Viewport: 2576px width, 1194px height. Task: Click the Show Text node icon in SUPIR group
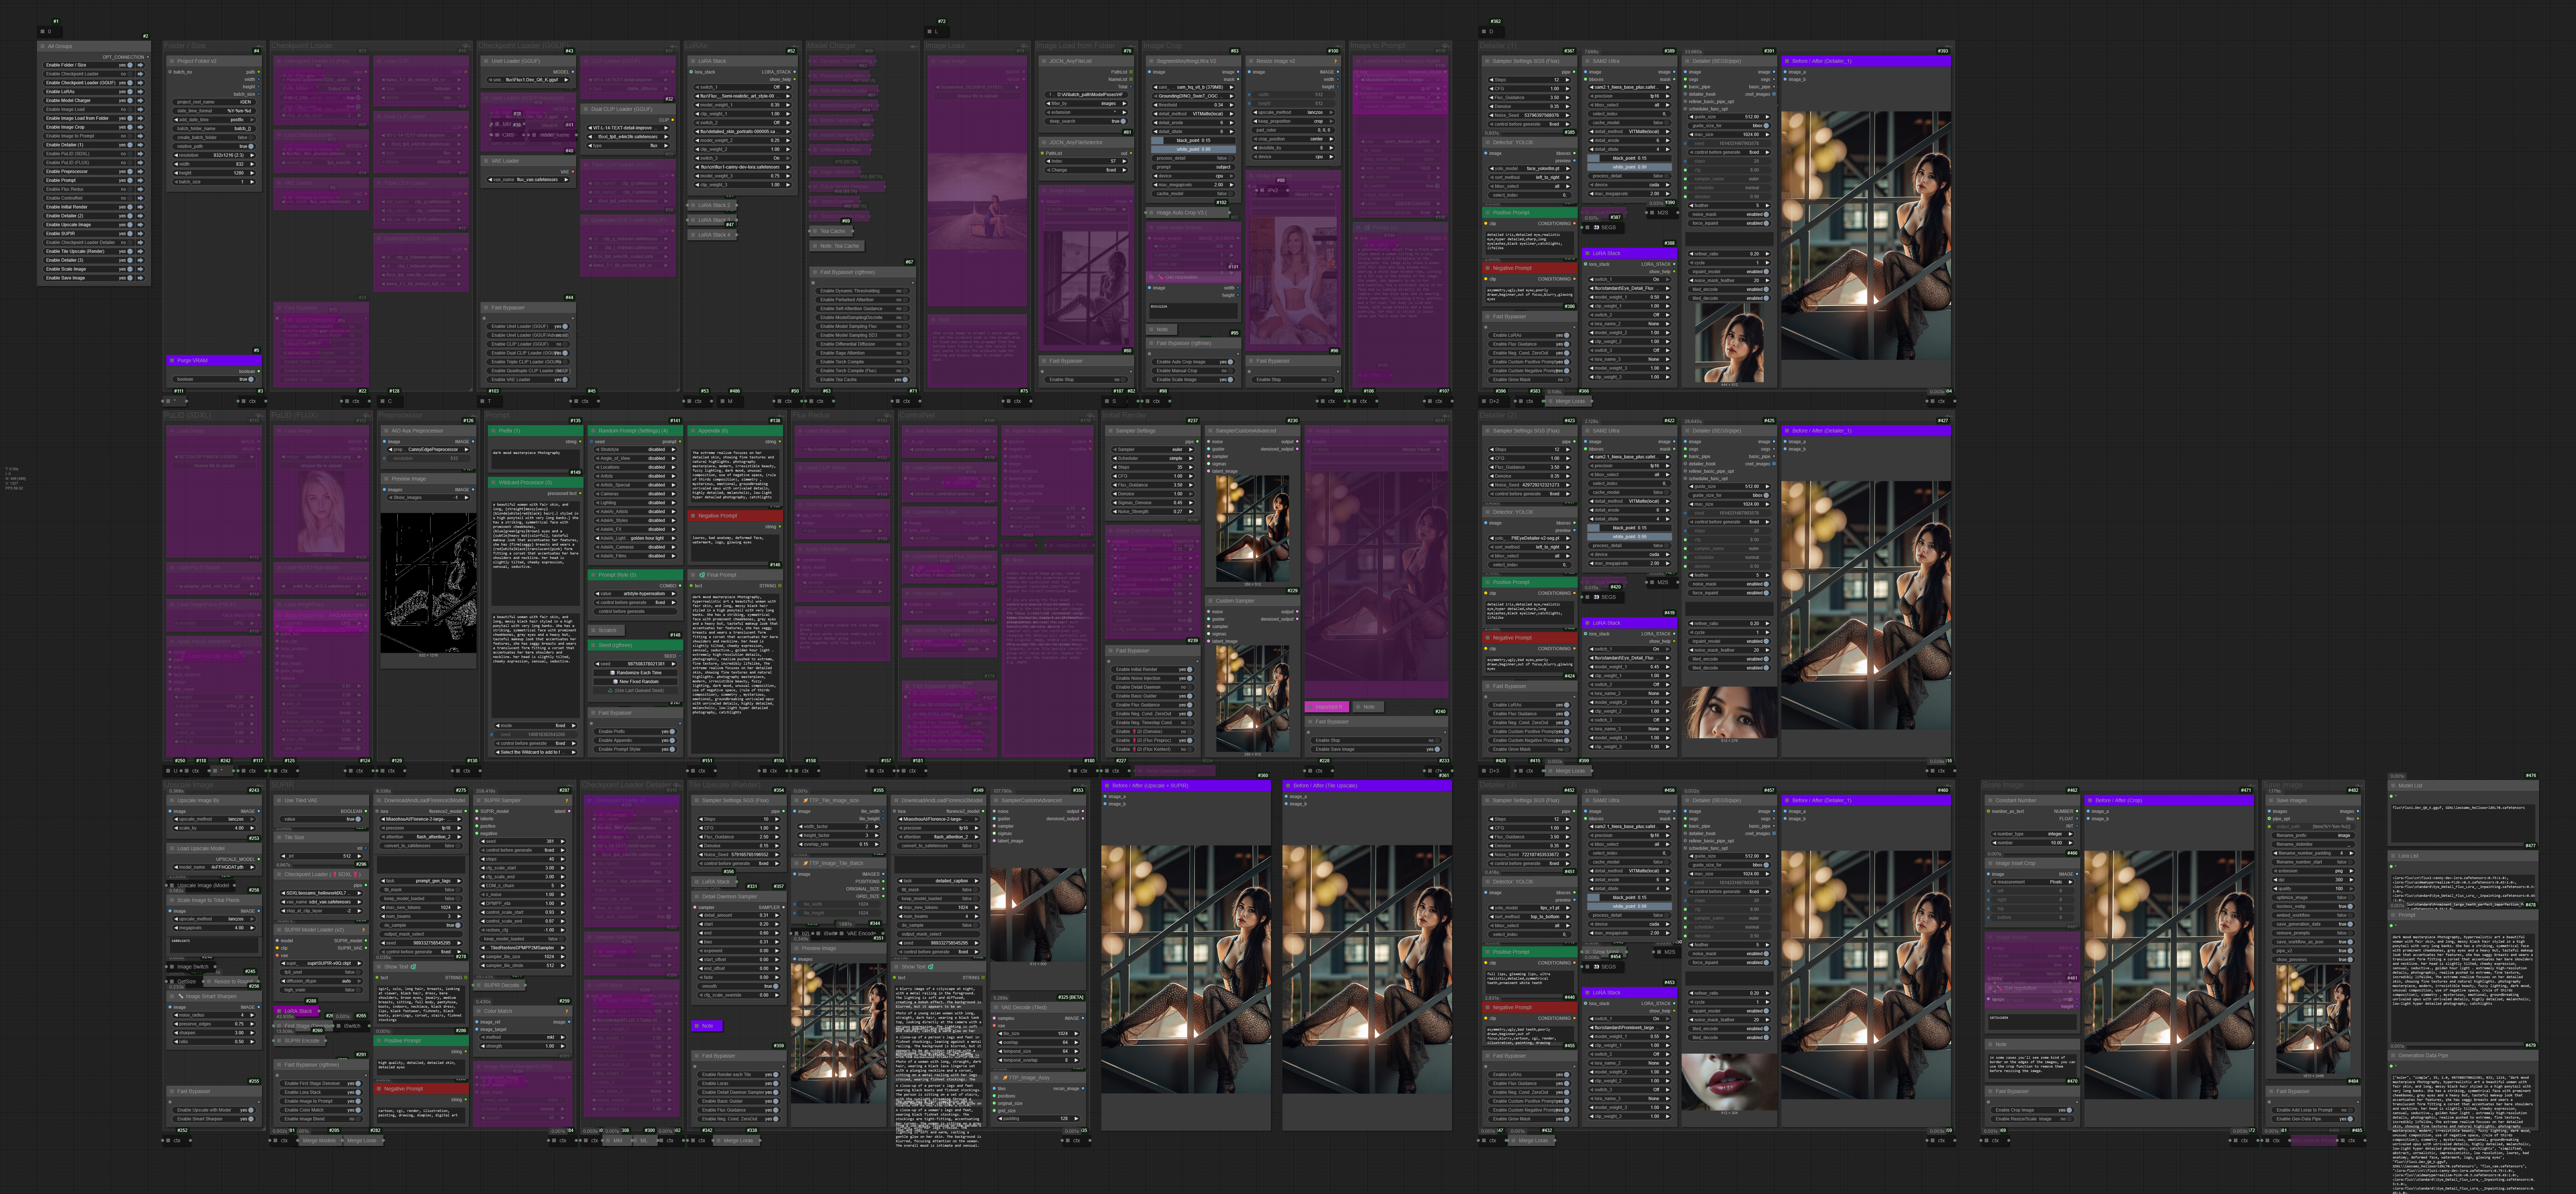click(x=413, y=967)
